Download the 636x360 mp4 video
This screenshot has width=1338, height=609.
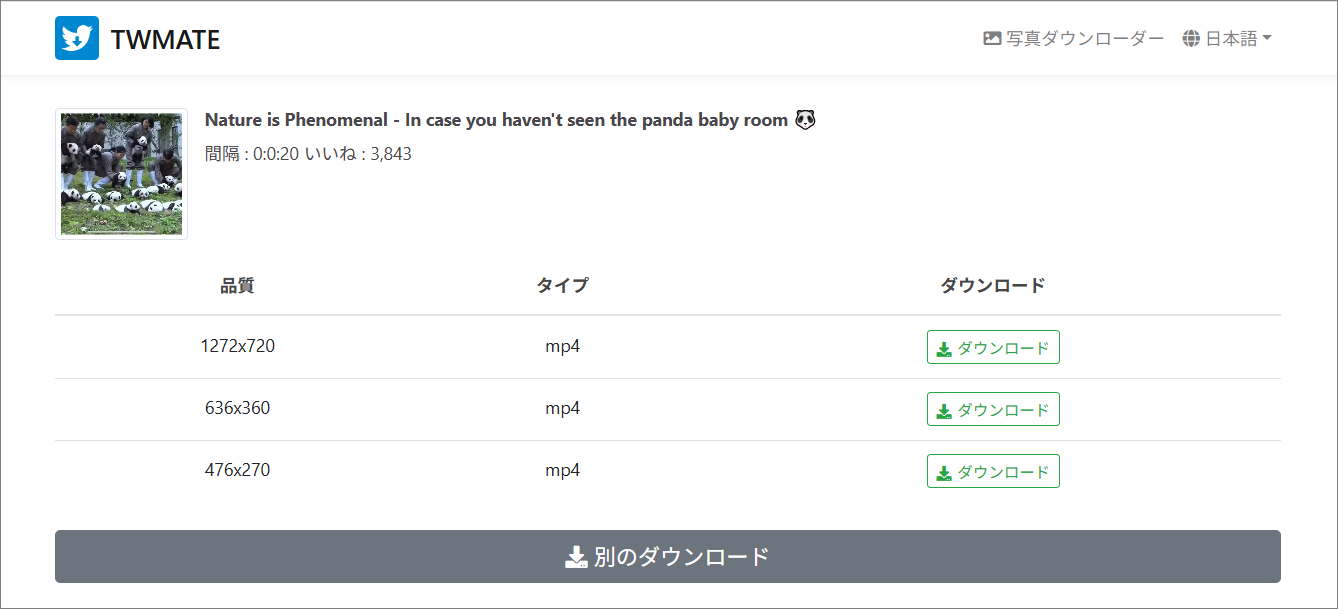pos(993,409)
